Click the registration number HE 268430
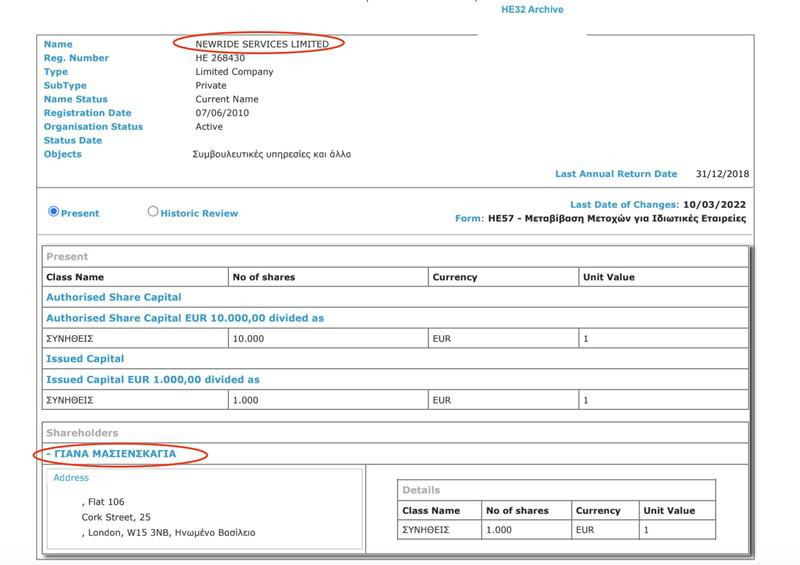The image size is (800, 565). (x=220, y=58)
